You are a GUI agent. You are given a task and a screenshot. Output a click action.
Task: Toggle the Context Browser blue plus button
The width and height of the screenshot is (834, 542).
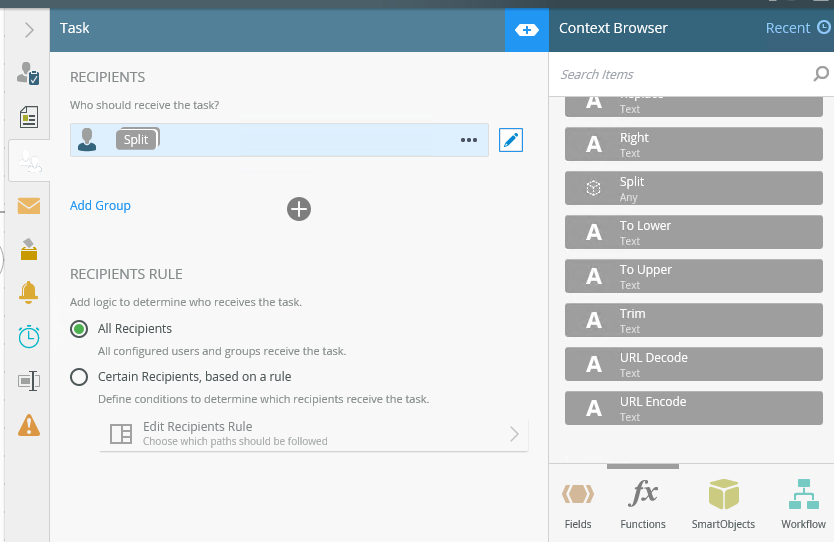(x=527, y=30)
